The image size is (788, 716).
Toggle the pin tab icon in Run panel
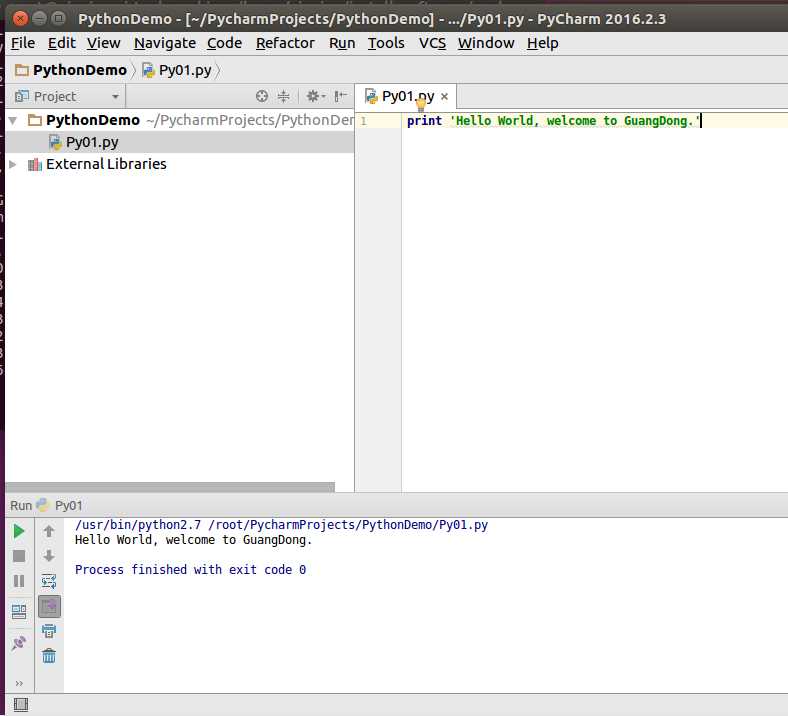[x=19, y=643]
